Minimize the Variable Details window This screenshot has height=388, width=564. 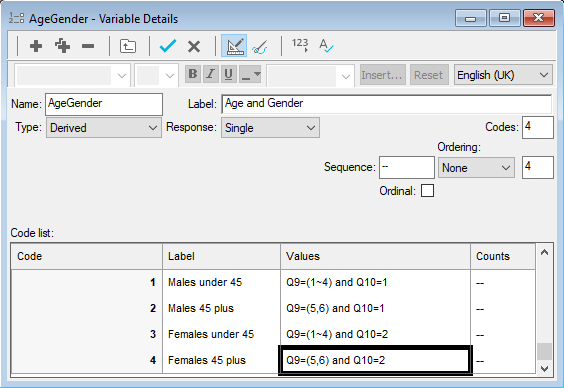pos(470,18)
